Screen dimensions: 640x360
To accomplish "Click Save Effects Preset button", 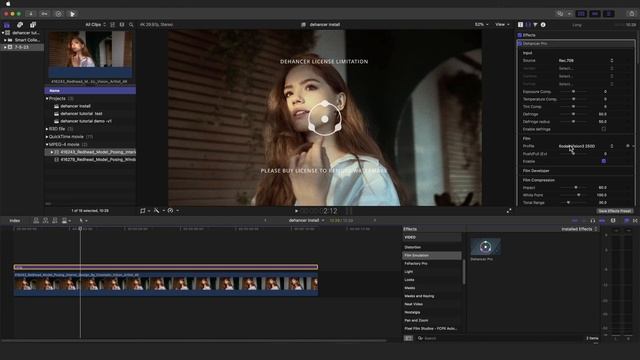I will pos(615,211).
